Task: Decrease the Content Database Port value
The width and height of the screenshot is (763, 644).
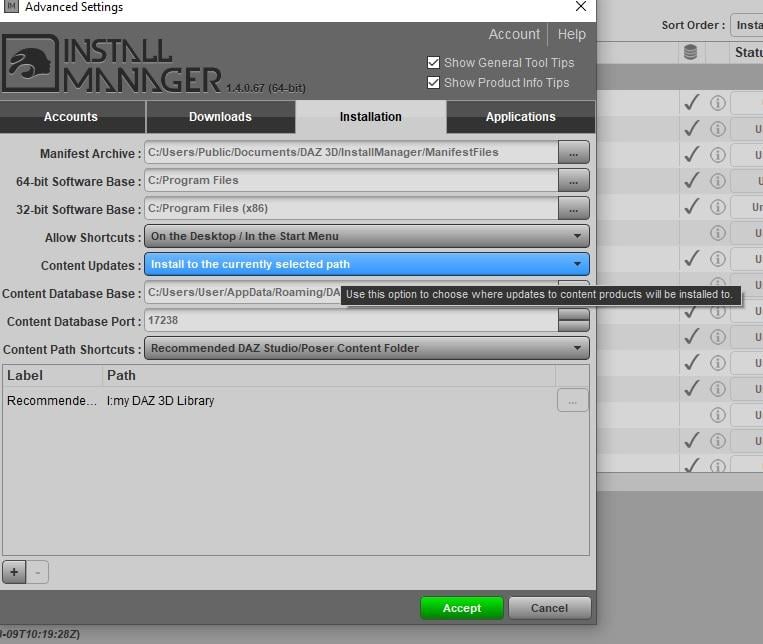Action: 574,326
